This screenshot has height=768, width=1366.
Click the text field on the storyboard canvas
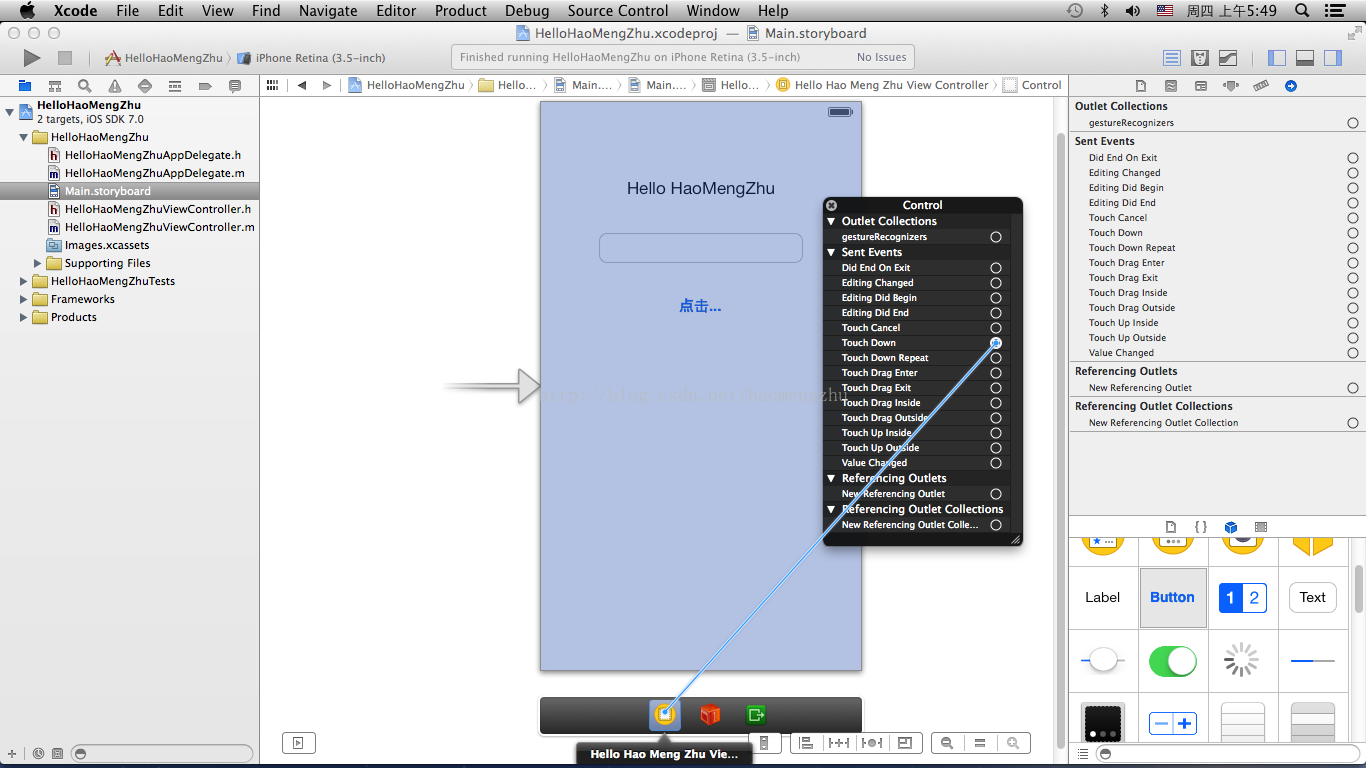(x=701, y=248)
